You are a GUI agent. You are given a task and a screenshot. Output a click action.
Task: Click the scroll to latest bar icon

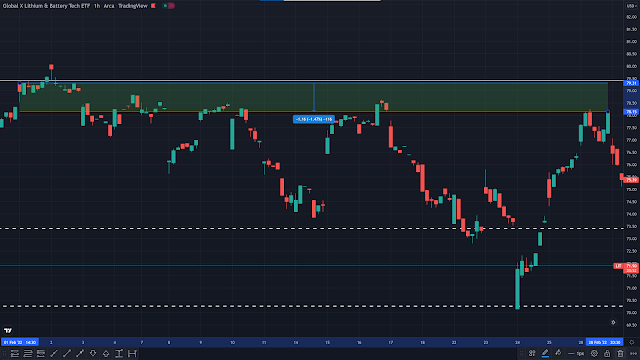[613, 322]
